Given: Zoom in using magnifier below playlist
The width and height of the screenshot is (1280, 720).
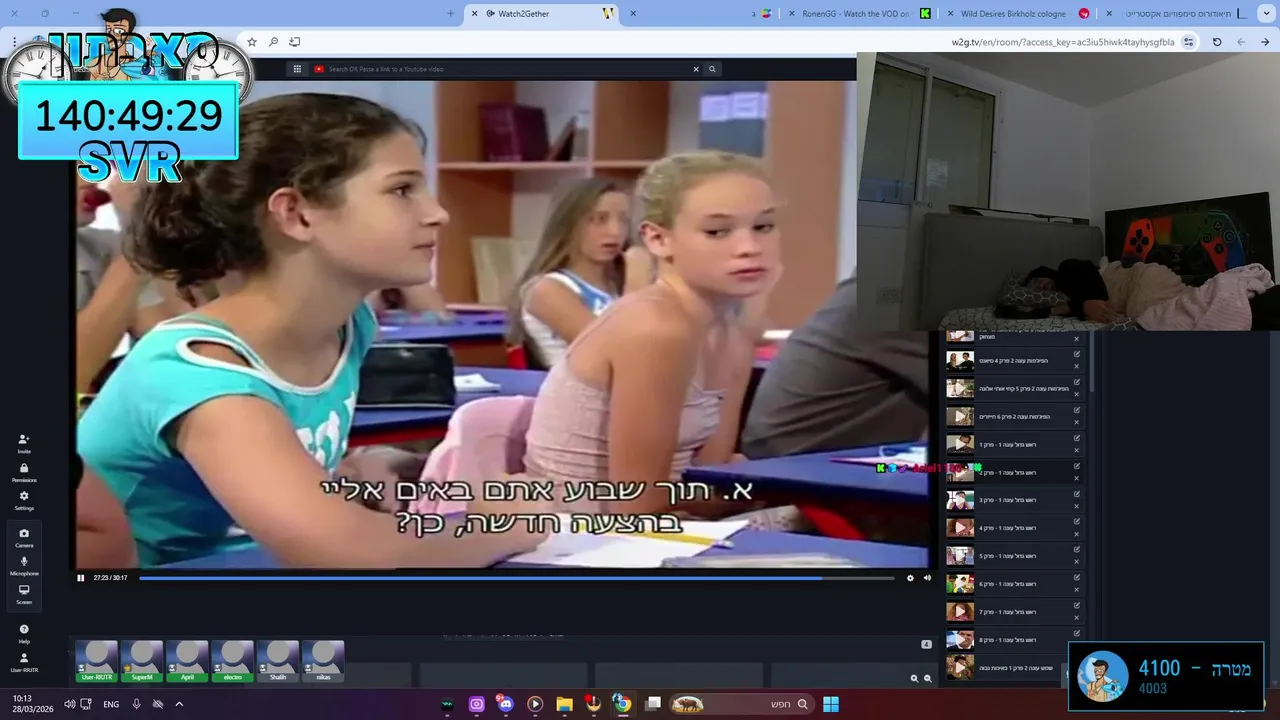Looking at the screenshot, I should point(914,678).
